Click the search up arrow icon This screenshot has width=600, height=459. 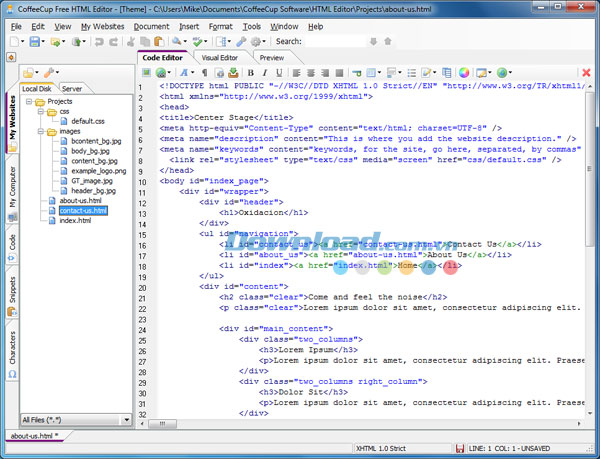388,41
